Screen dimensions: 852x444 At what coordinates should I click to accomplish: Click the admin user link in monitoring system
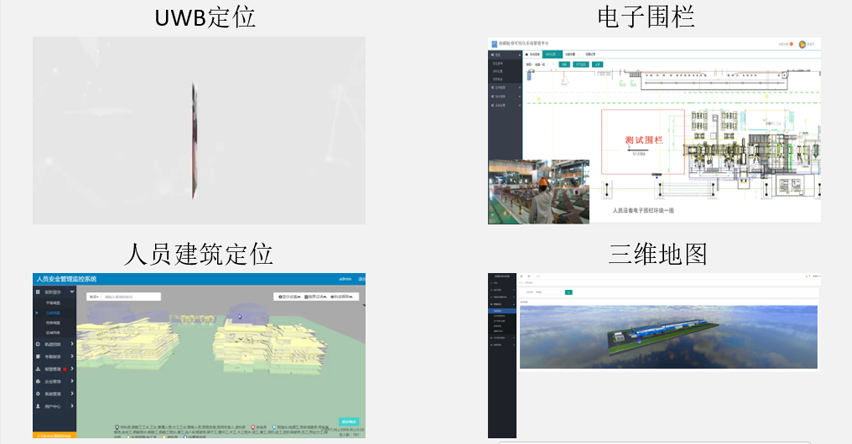pos(345,279)
